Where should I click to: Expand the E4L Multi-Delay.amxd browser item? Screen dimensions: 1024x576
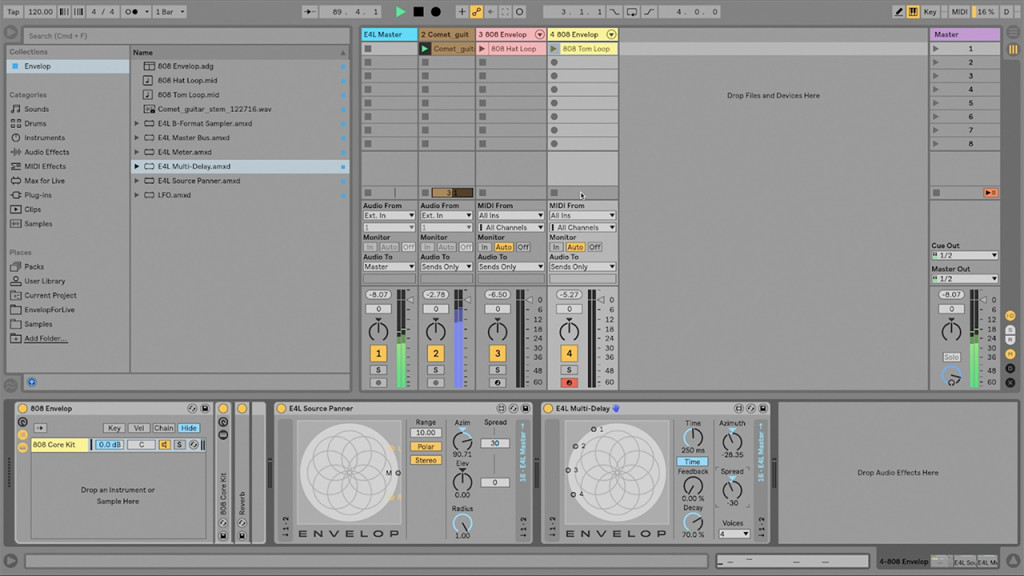coord(137,166)
